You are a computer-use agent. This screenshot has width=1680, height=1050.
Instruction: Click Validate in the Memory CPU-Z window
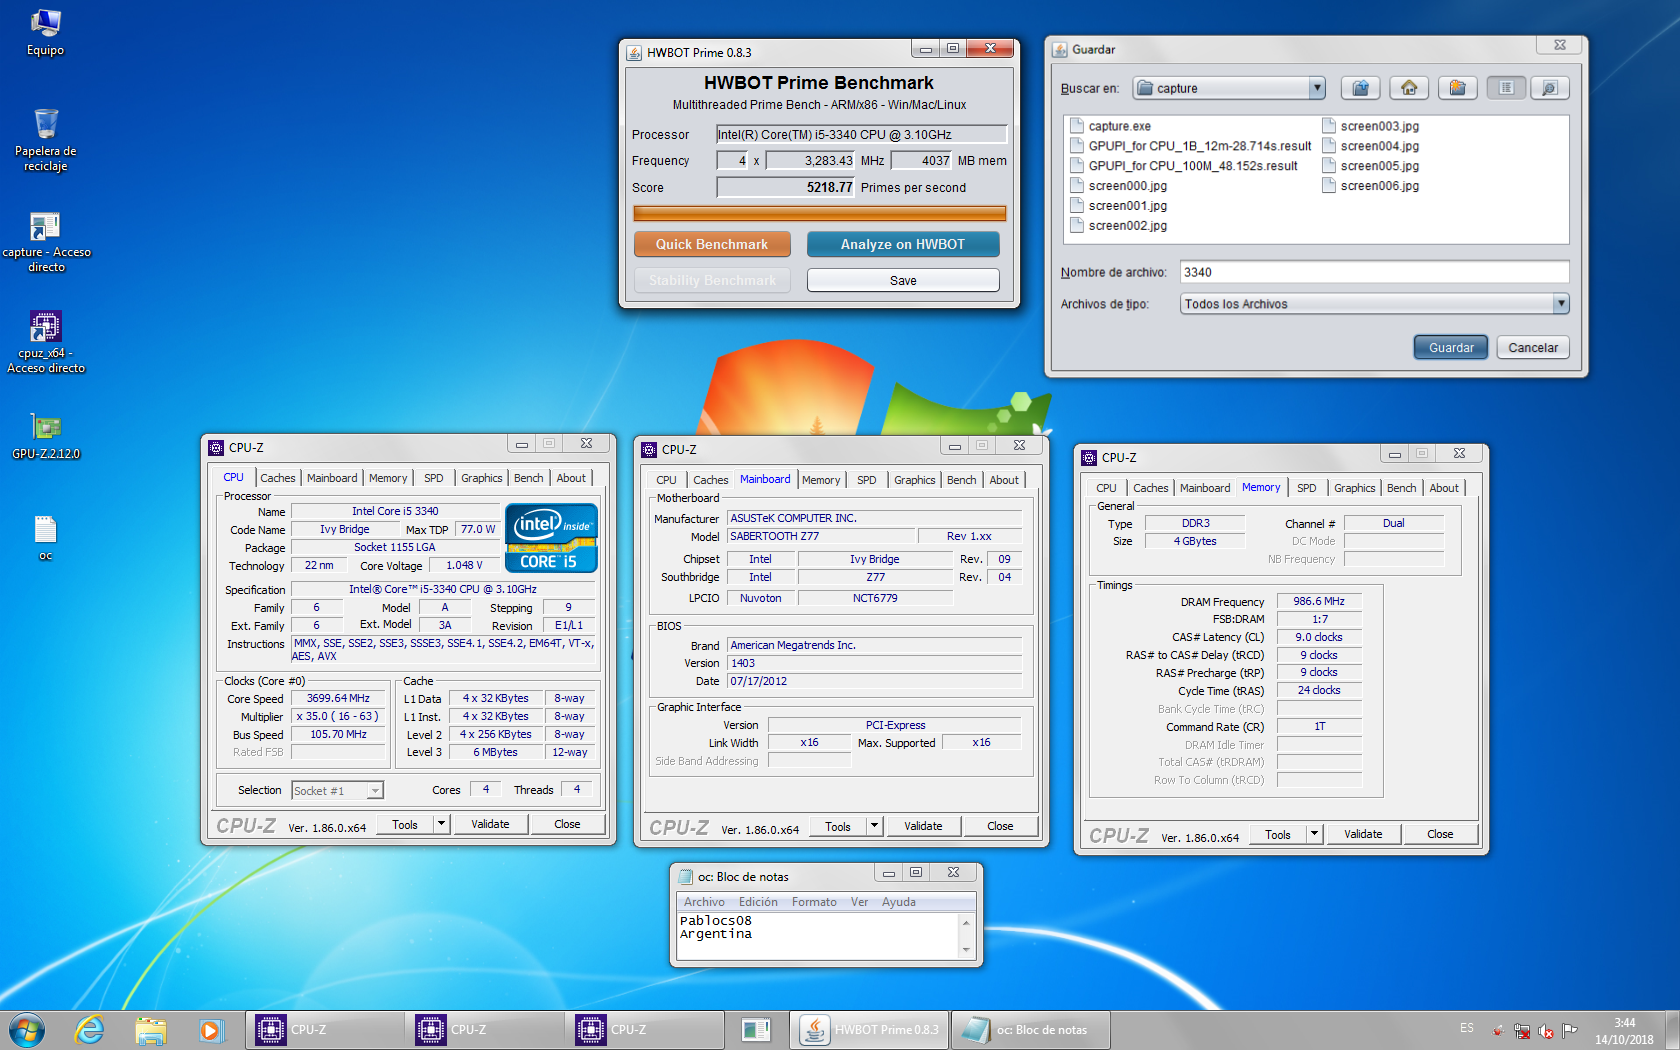[x=1363, y=834]
